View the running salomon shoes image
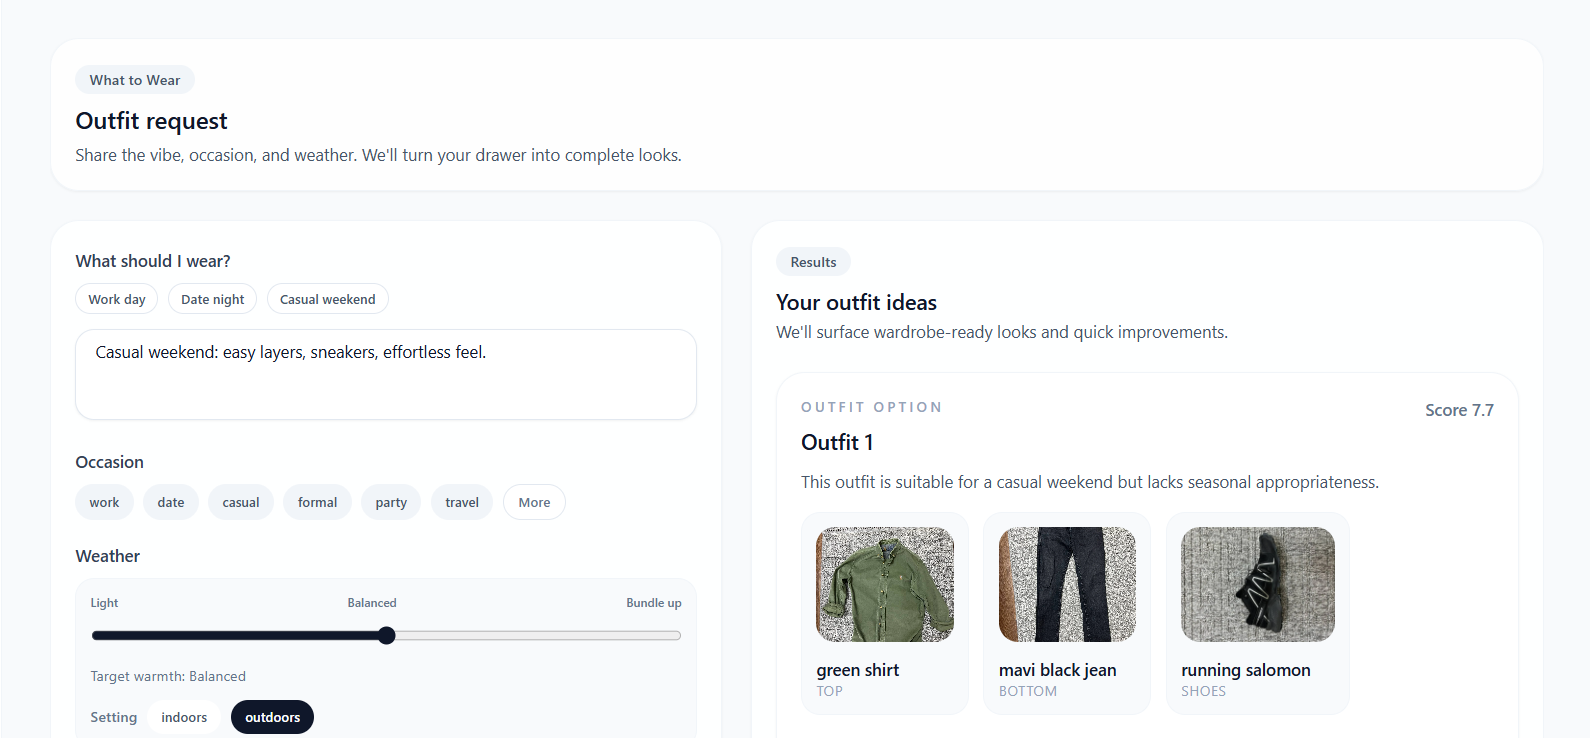The width and height of the screenshot is (1590, 738). tap(1257, 584)
